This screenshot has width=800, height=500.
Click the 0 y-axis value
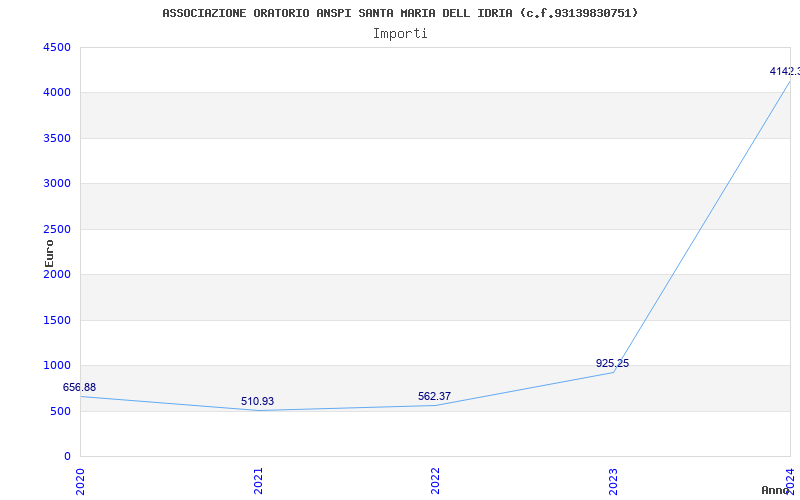[67, 456]
